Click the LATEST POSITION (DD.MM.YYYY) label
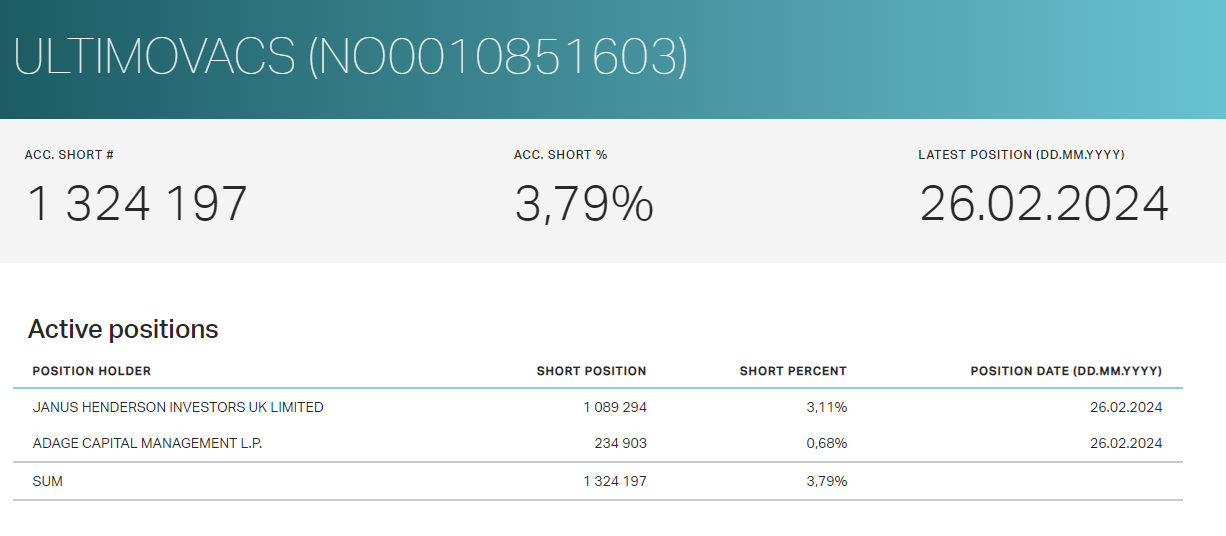The width and height of the screenshot is (1226, 536). click(x=1021, y=155)
